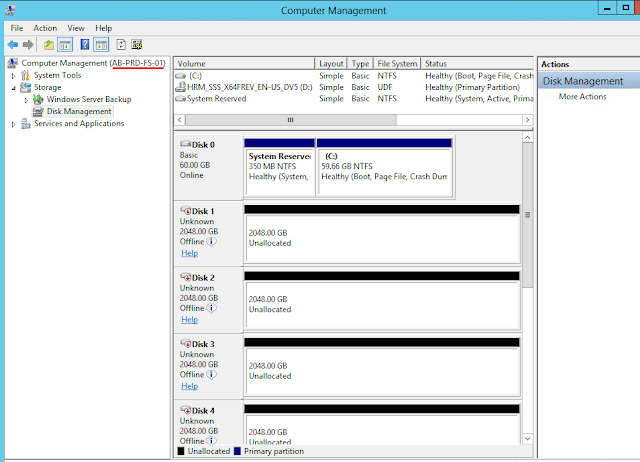
Task: Click the info icon next to Disk 4 Offline
Action: click(x=211, y=441)
